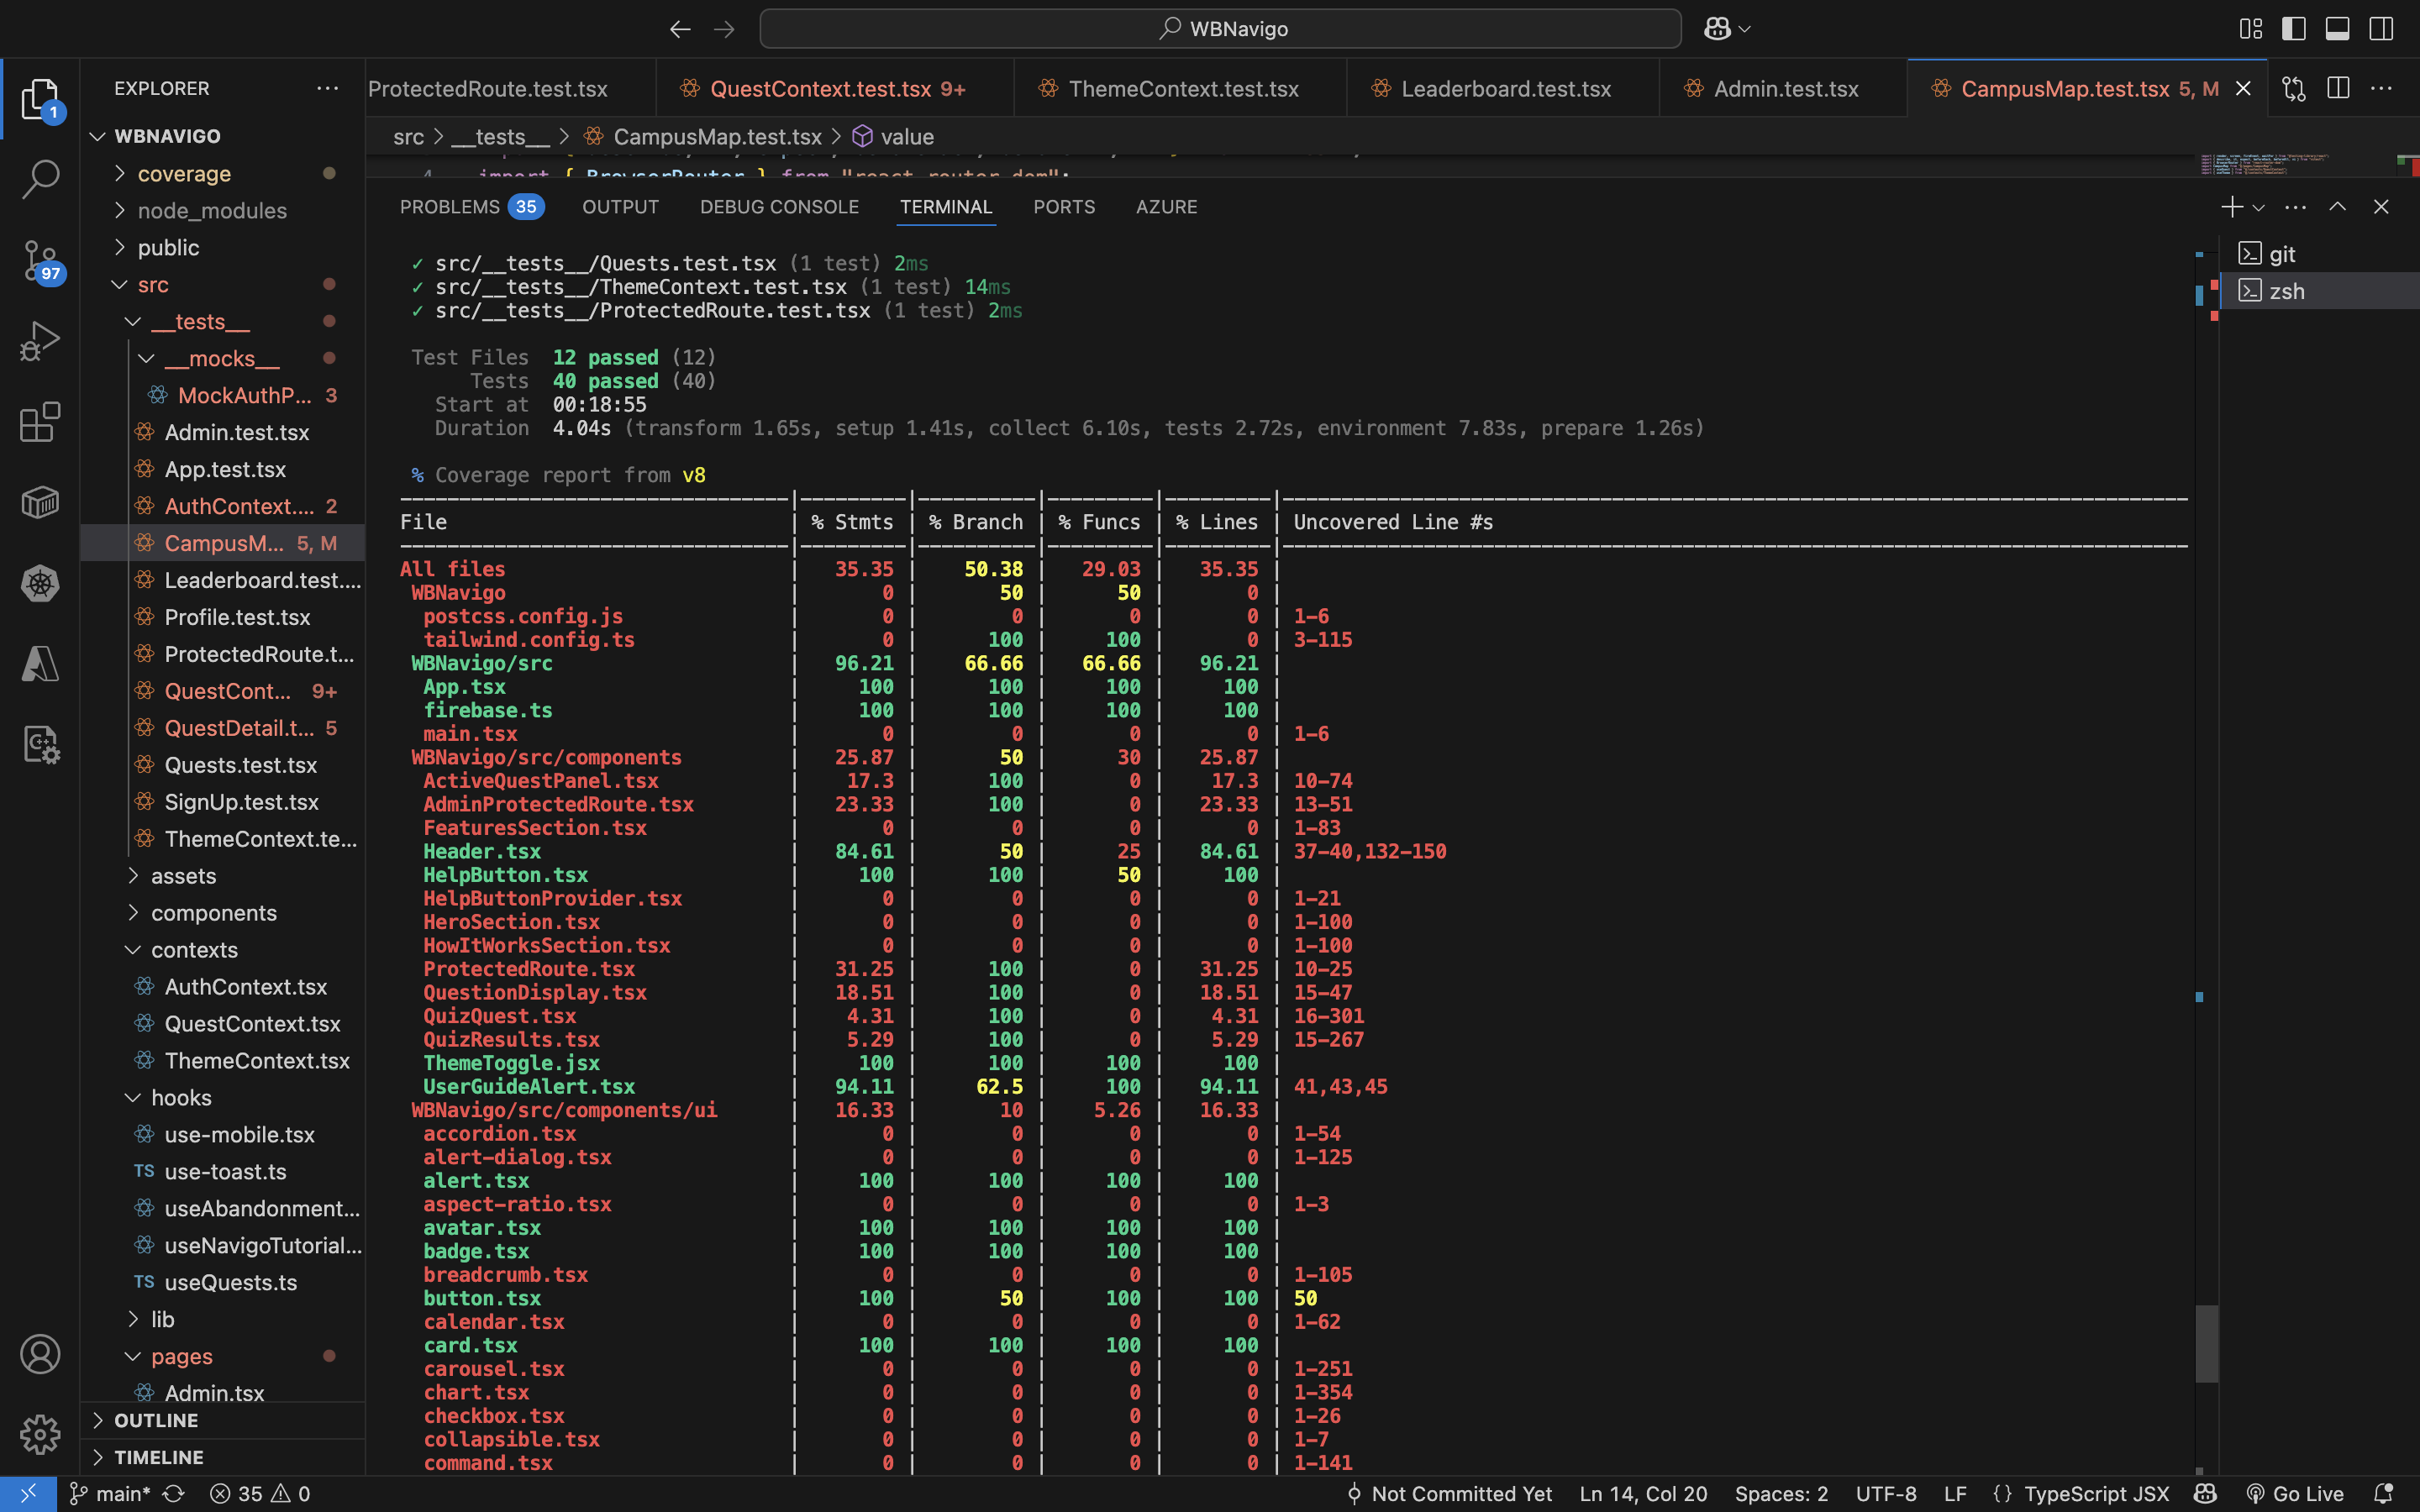This screenshot has width=2420, height=1512.
Task: Toggle the bottom panel visibility
Action: 2337,29
